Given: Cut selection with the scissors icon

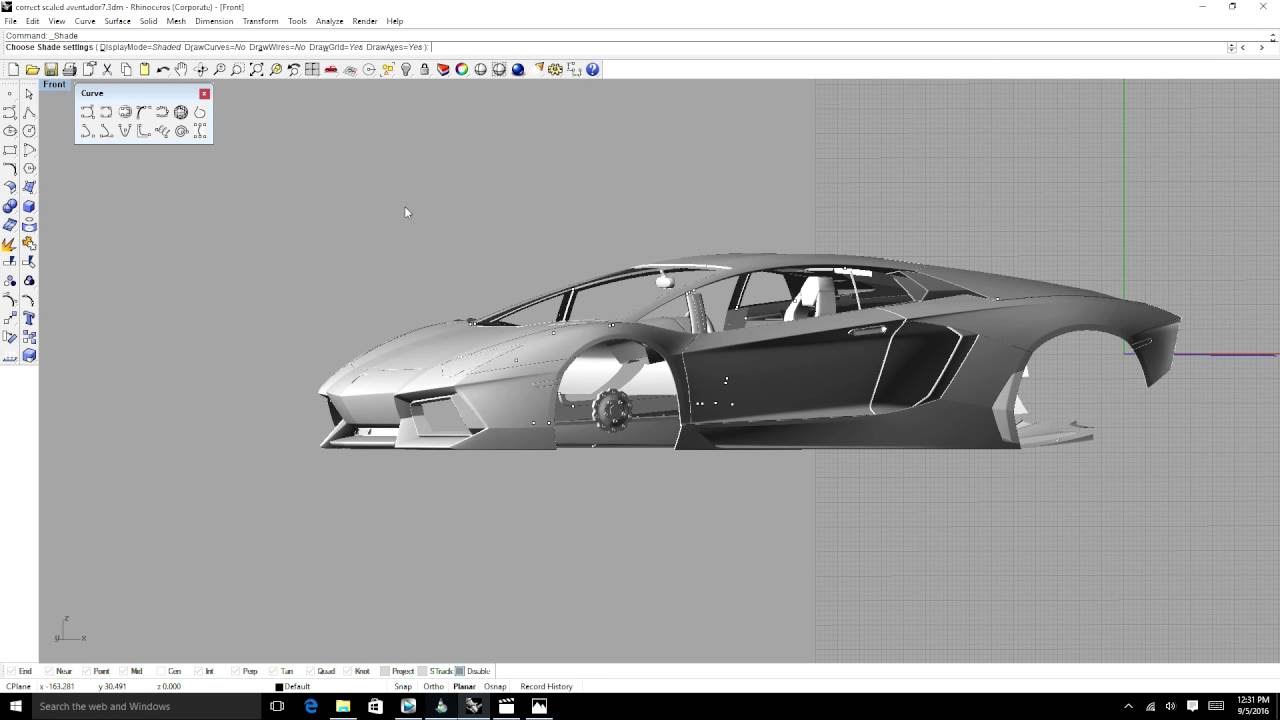Looking at the screenshot, I should [x=107, y=69].
